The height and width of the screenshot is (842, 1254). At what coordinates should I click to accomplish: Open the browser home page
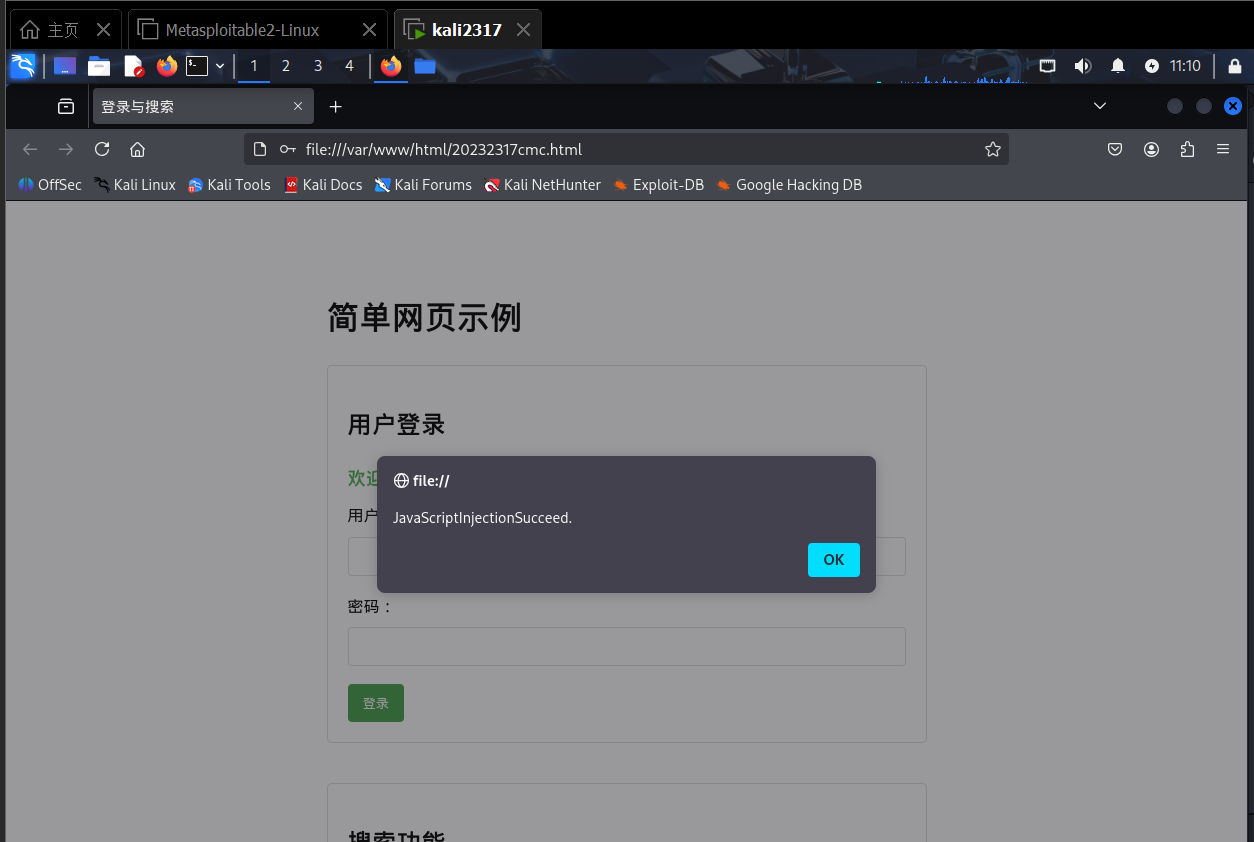pyautogui.click(x=137, y=149)
